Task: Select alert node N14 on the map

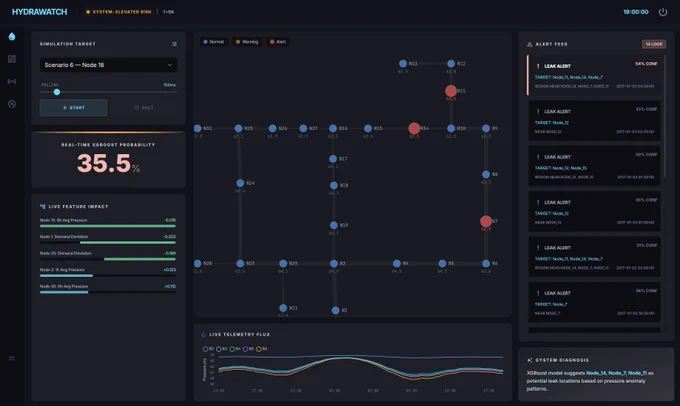Action: (414, 128)
